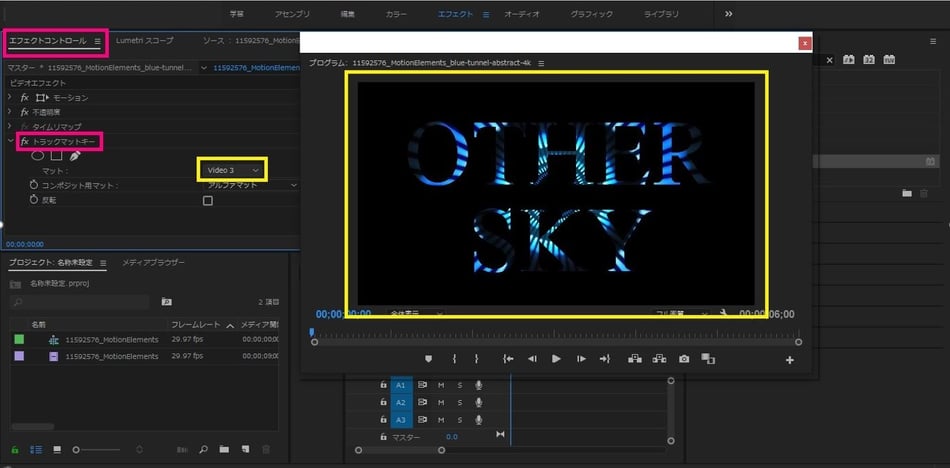
Task: Click the Project panel thumbnail zoom slider
Action: pos(78,450)
